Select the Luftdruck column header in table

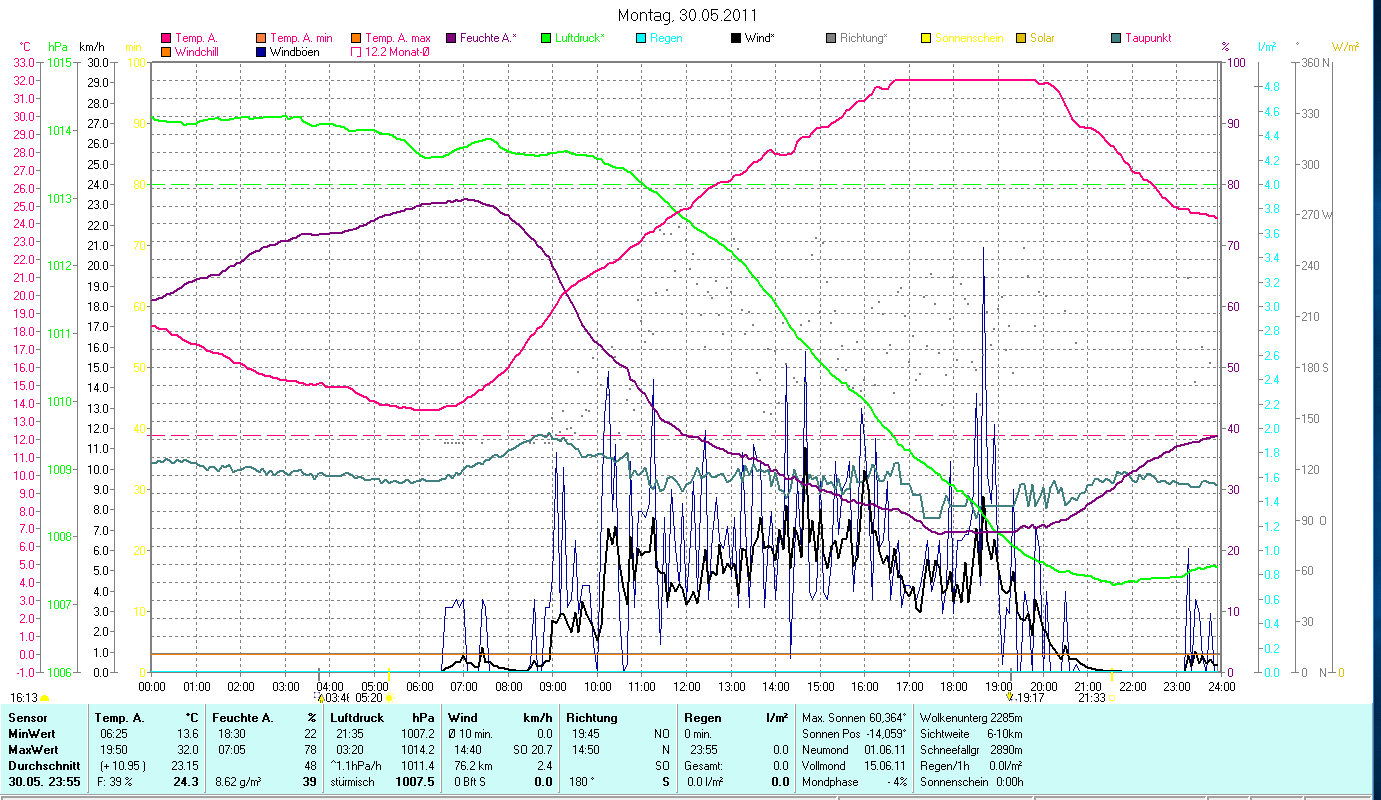[357, 717]
